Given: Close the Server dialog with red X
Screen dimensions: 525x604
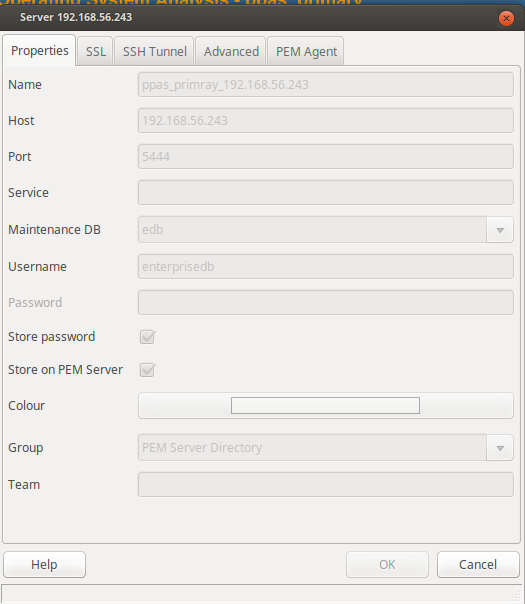Looking at the screenshot, I should [x=506, y=18].
